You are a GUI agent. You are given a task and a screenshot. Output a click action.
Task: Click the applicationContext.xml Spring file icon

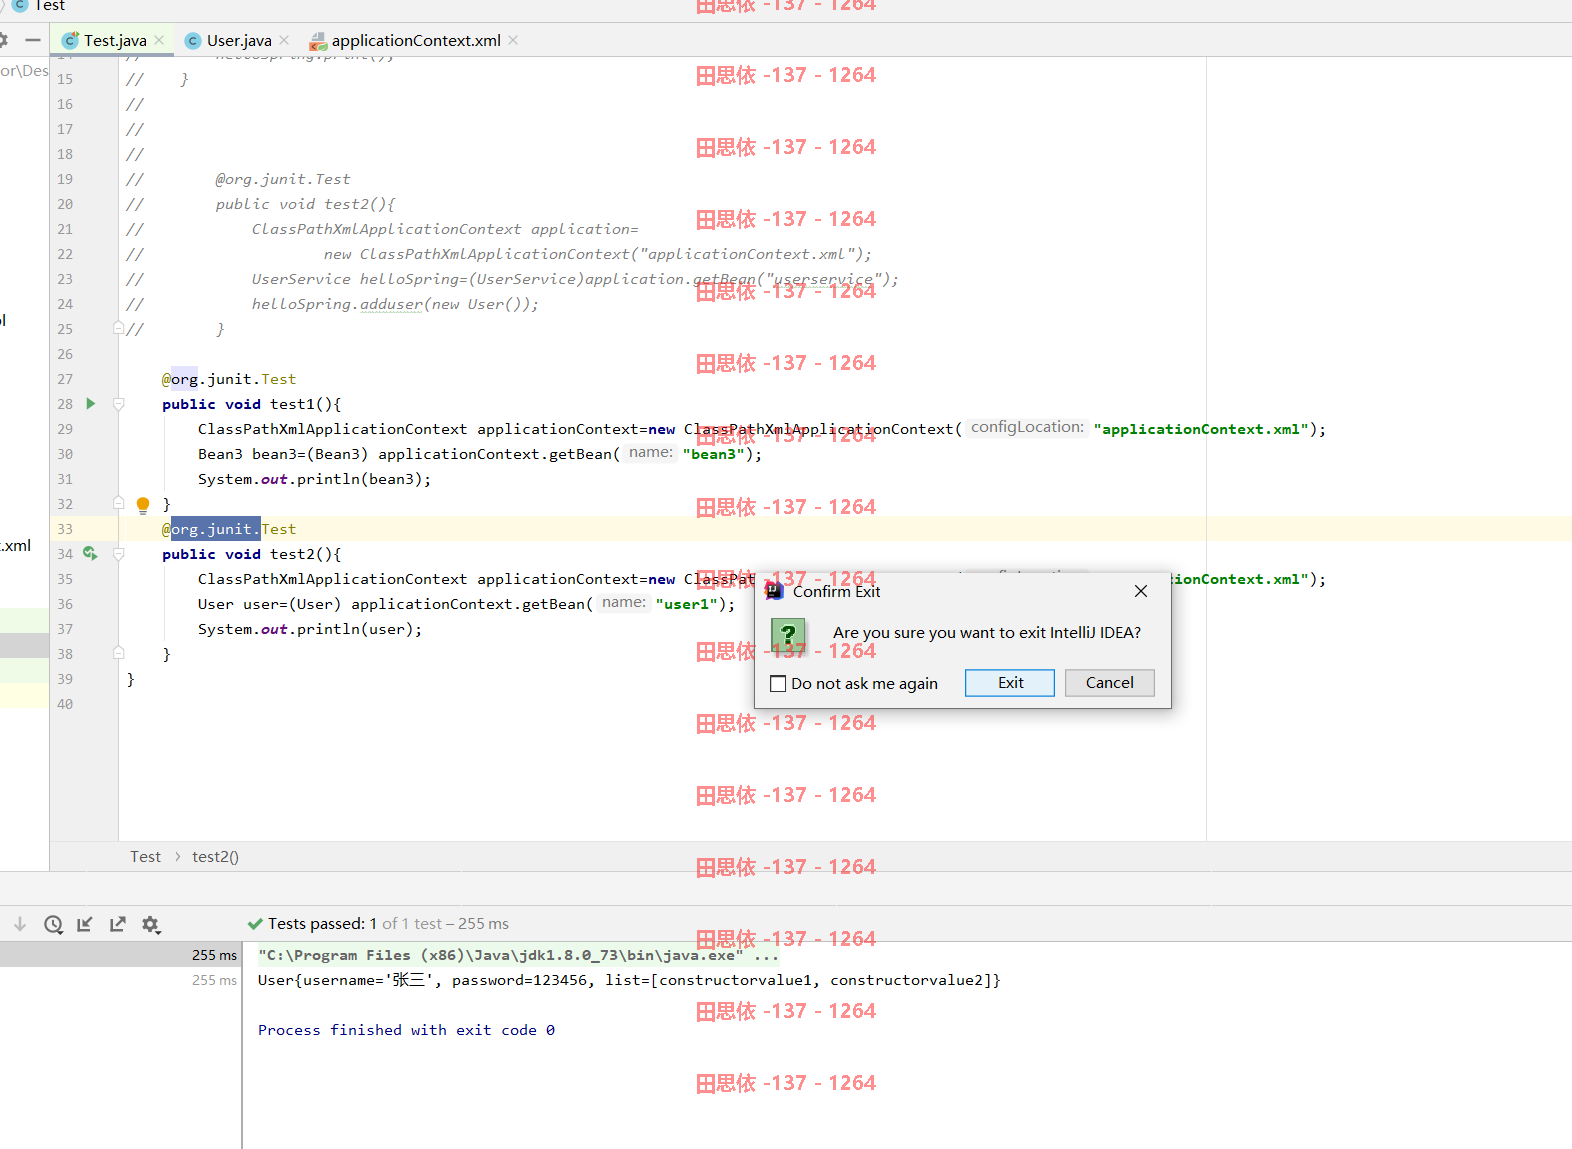coord(318,41)
